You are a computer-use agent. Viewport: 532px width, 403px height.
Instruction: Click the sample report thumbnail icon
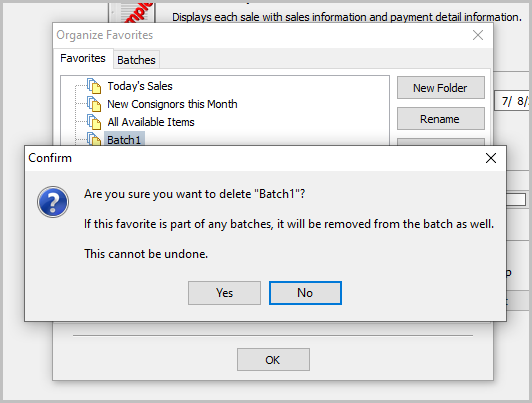click(132, 13)
